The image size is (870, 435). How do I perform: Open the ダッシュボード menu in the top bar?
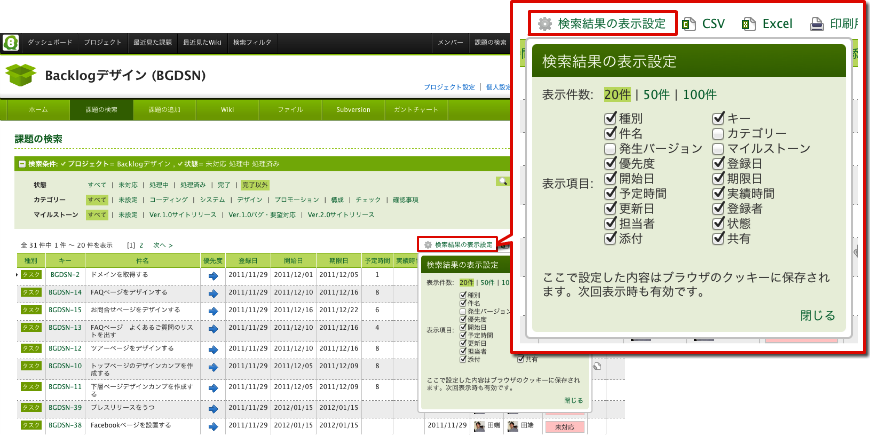click(50, 43)
